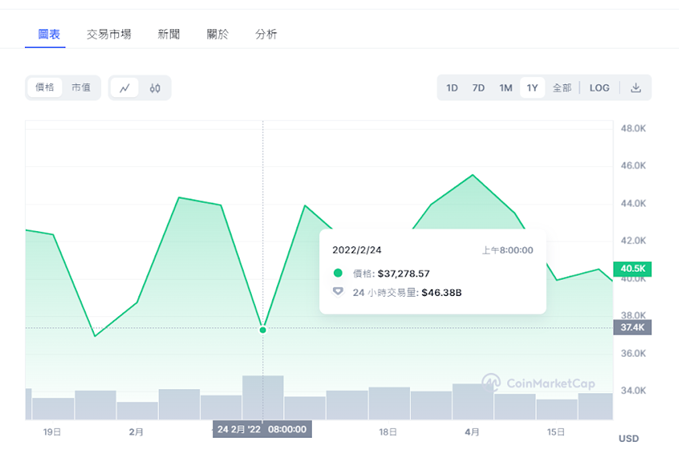Viewport: 679px width, 450px height.
Task: Open the 新聞 tab
Action: coord(168,34)
